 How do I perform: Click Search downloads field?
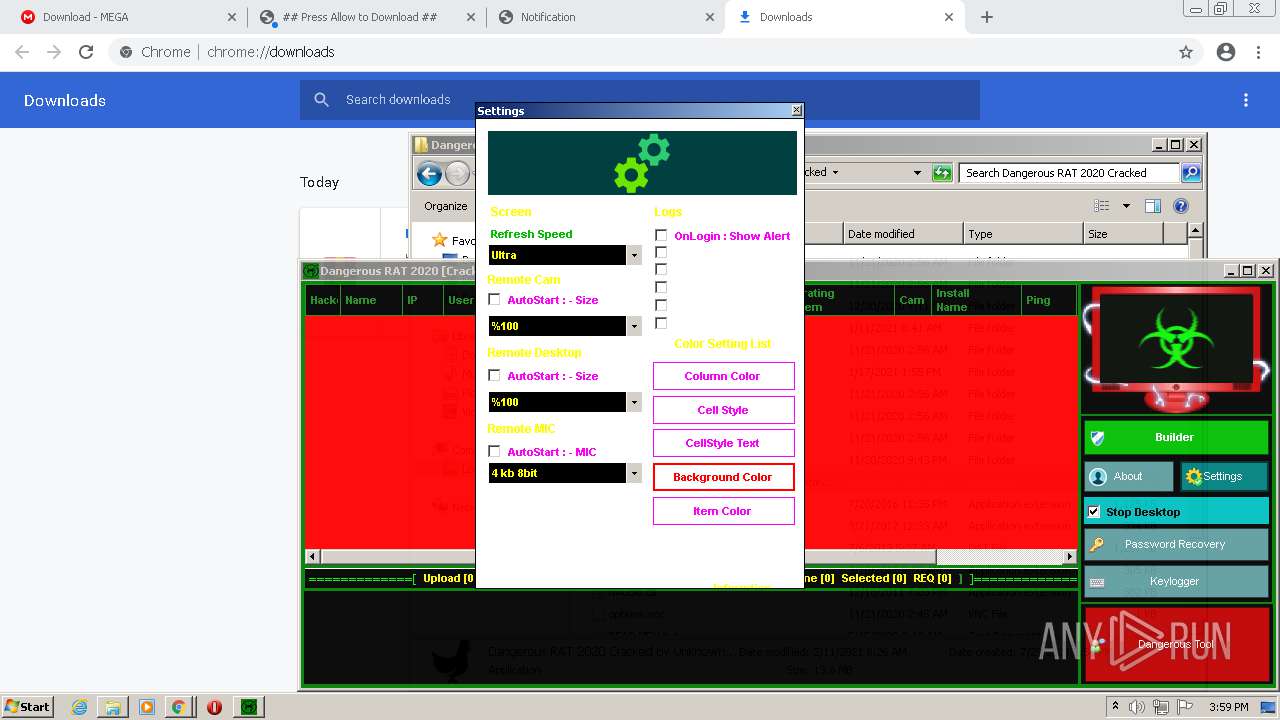[640, 100]
